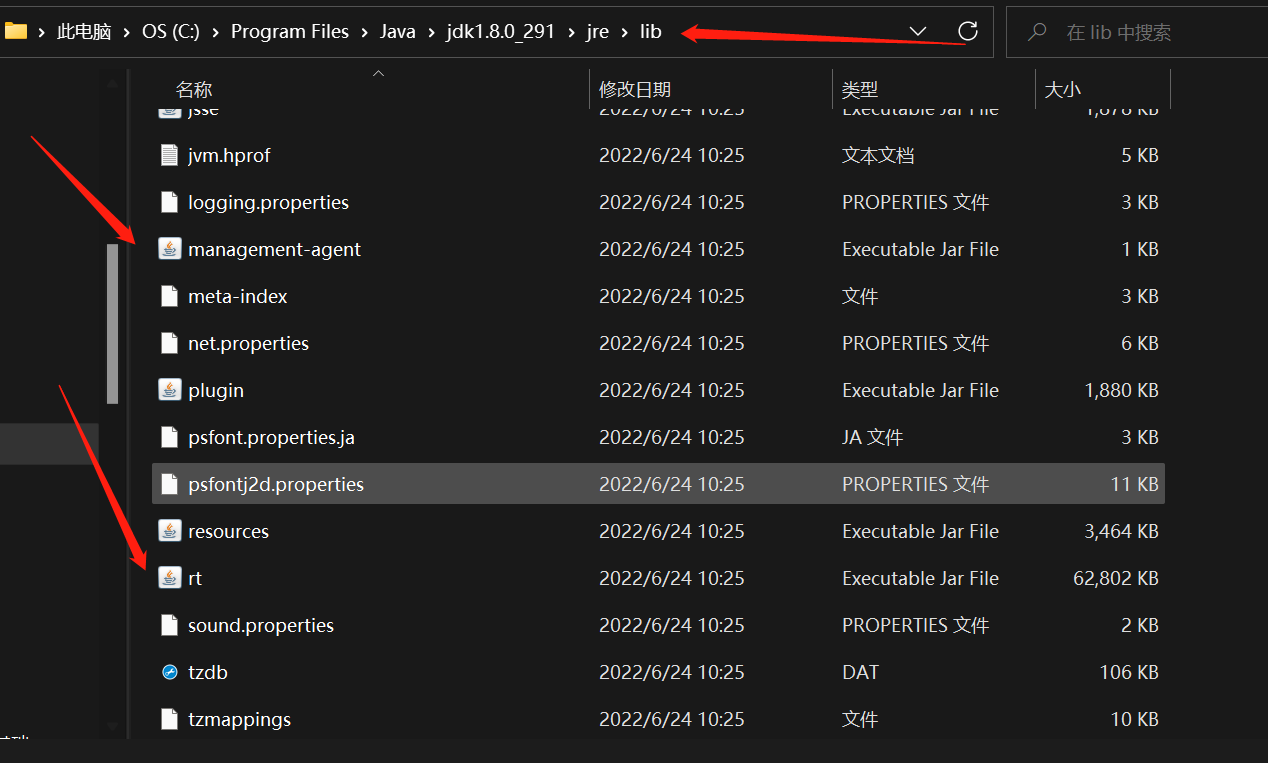Viewport: 1268px width, 763px height.
Task: Select file name sound.properties
Action: [261, 625]
